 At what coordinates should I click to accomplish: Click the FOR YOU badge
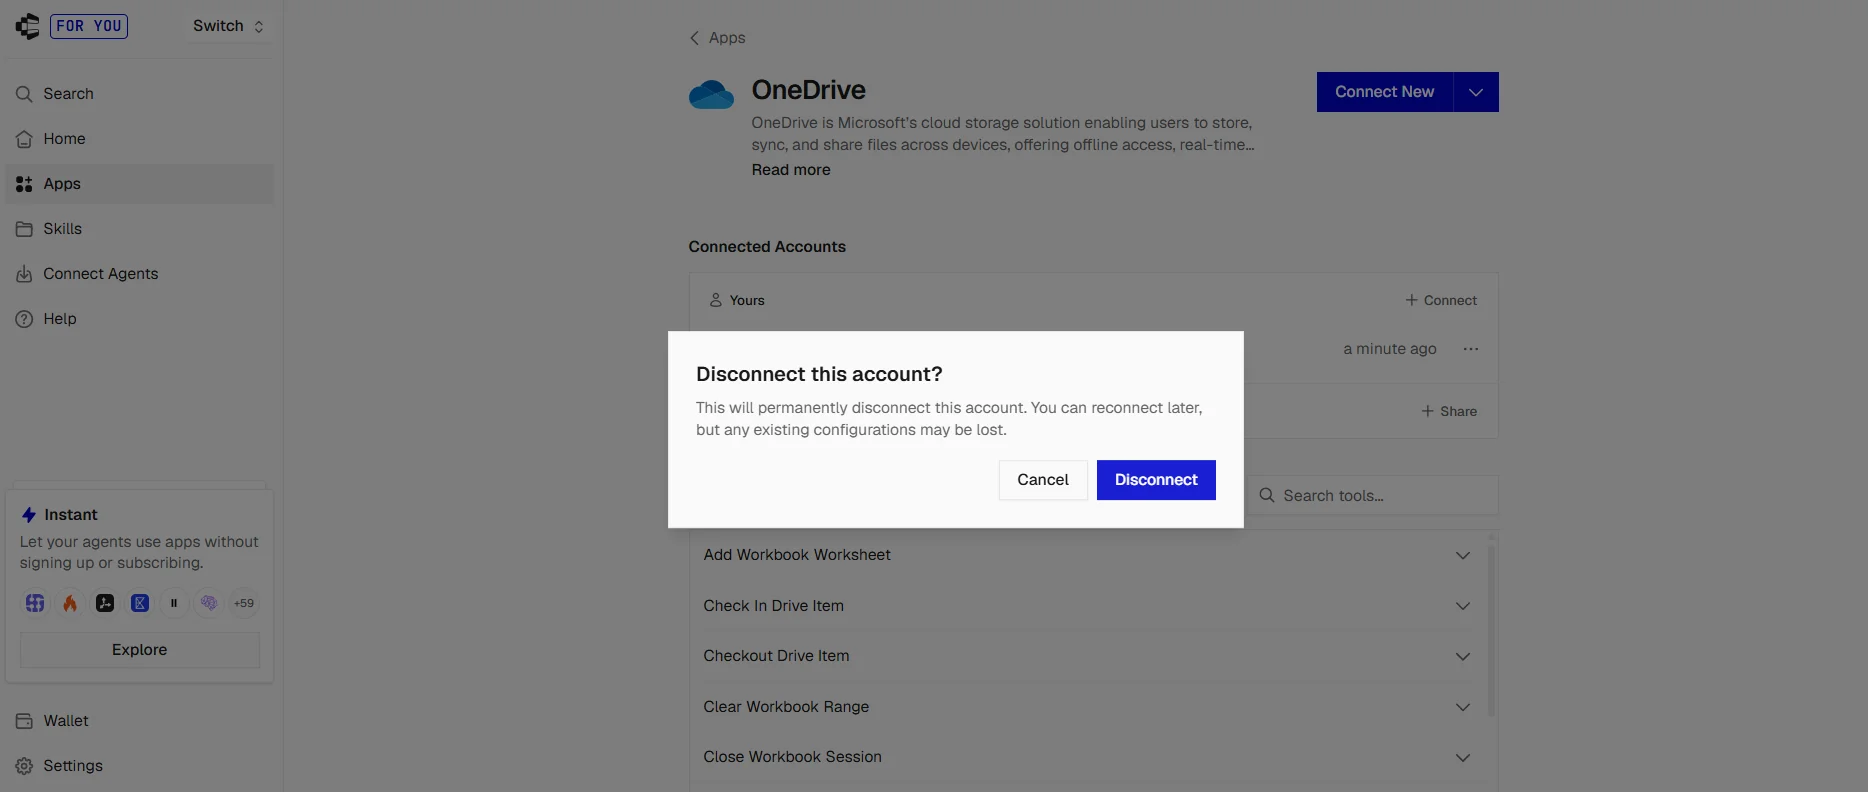tap(89, 26)
